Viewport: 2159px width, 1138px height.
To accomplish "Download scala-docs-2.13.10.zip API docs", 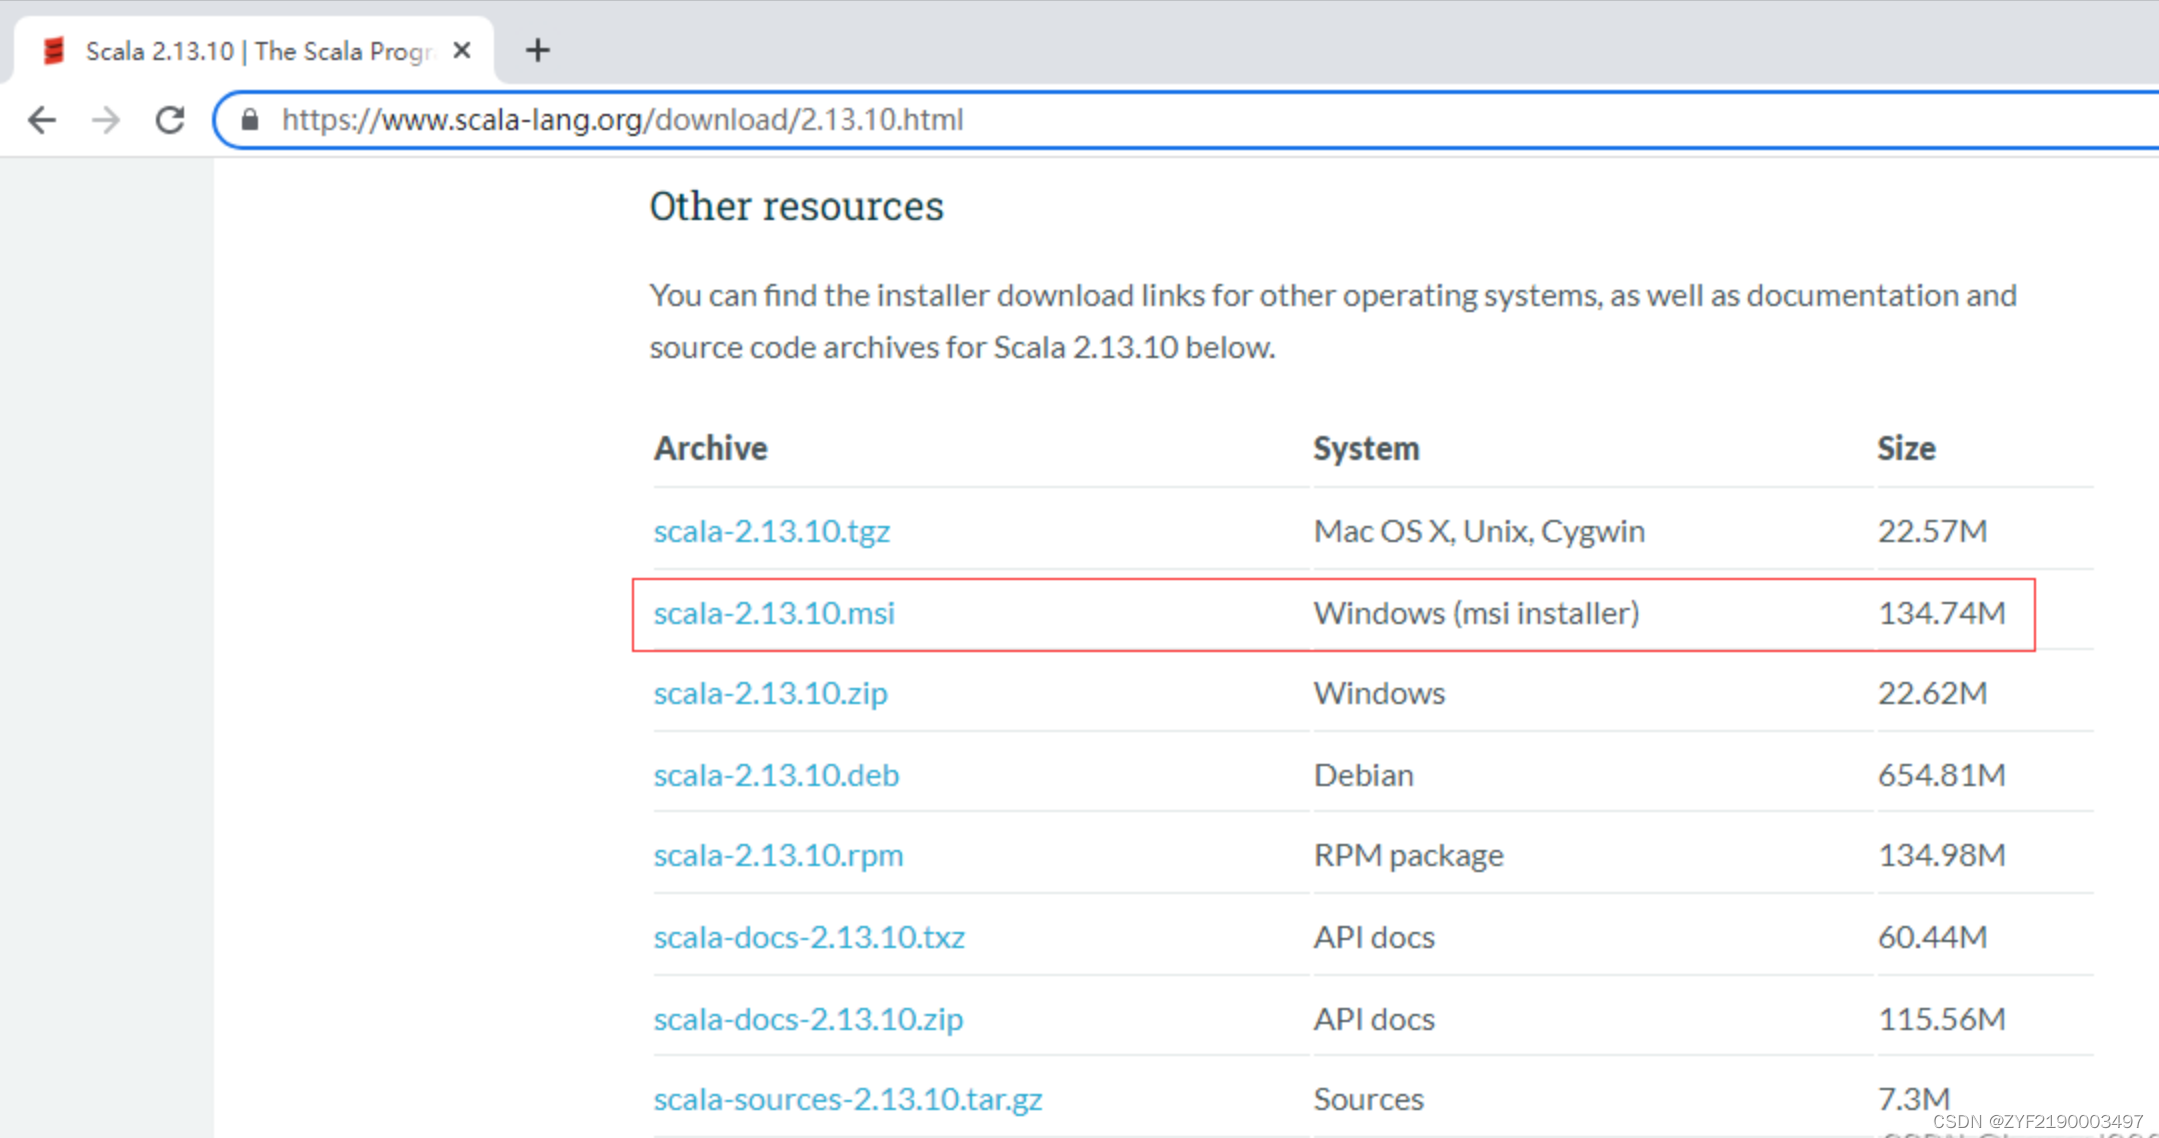I will (808, 1019).
